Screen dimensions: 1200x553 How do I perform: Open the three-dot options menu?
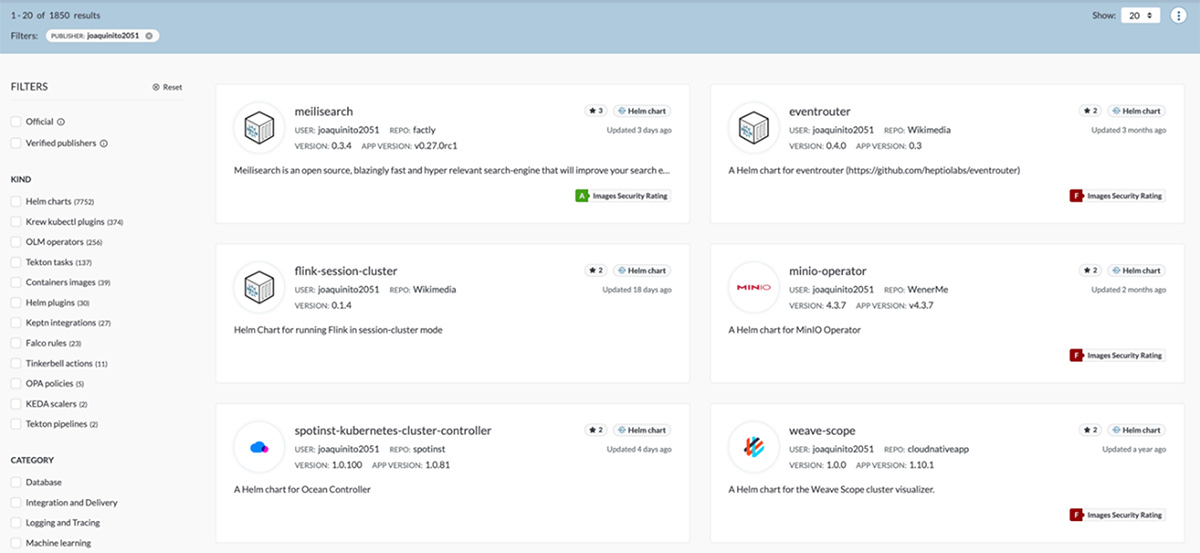1181,16
